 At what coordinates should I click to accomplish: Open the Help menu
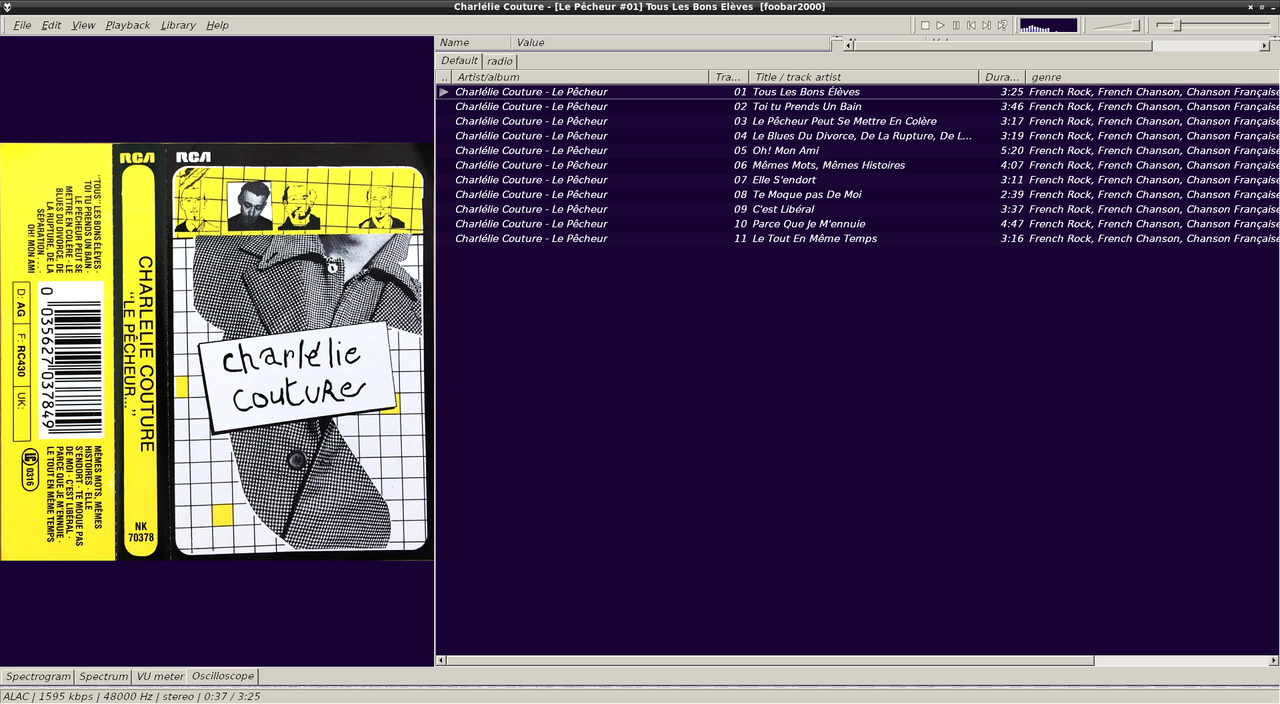point(217,25)
